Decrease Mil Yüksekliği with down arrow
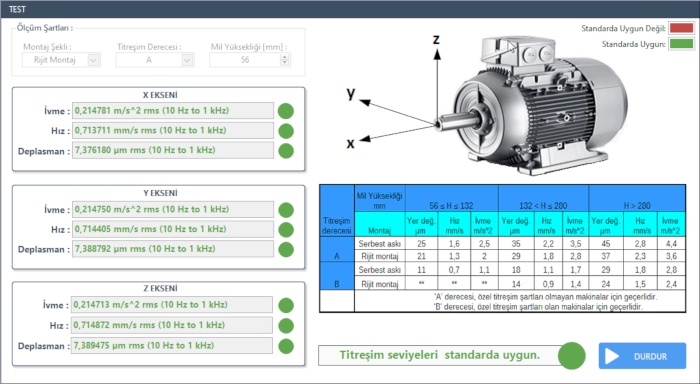The height and width of the screenshot is (384, 700). pyautogui.click(x=285, y=63)
